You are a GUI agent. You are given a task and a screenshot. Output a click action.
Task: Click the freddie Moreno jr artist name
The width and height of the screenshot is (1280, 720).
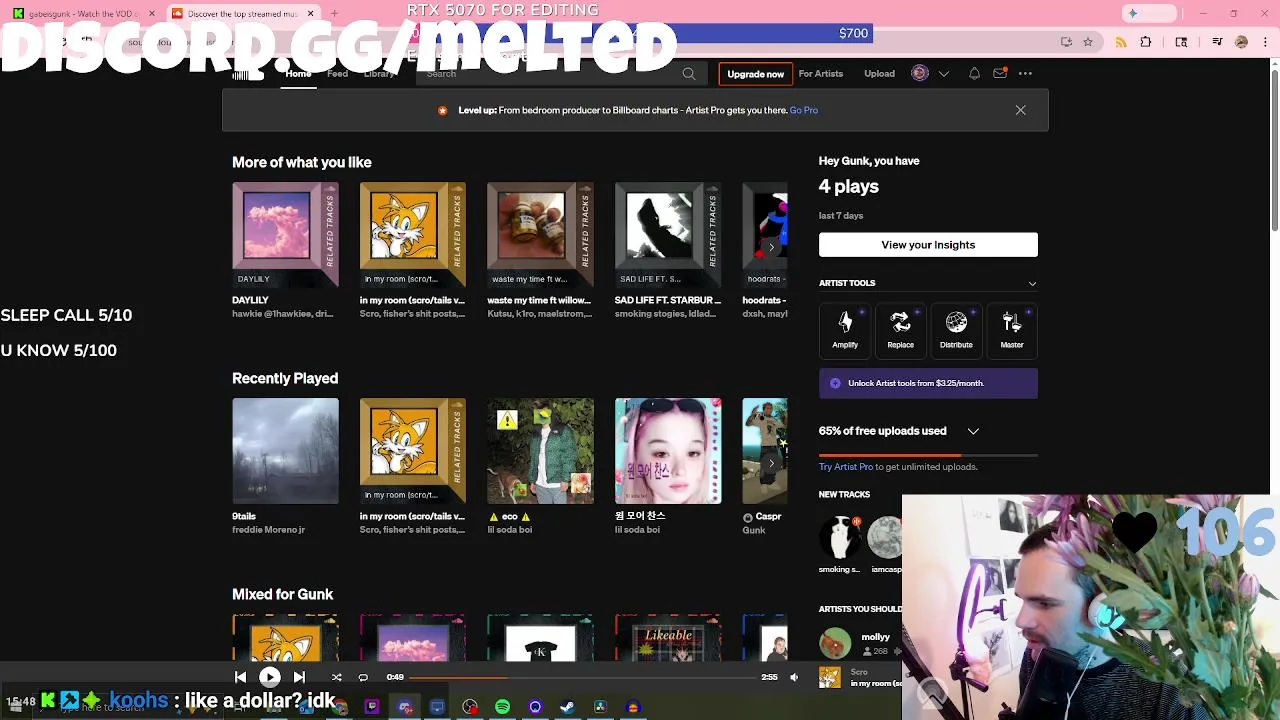click(x=268, y=530)
